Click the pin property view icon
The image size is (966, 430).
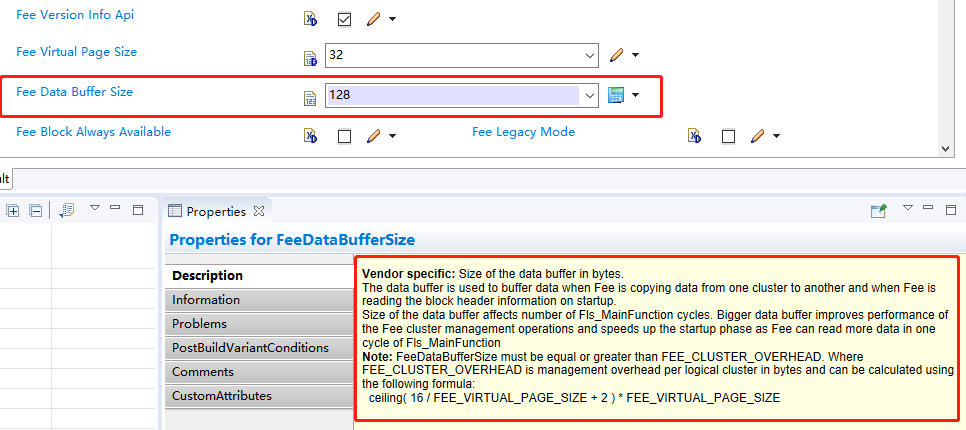[879, 211]
